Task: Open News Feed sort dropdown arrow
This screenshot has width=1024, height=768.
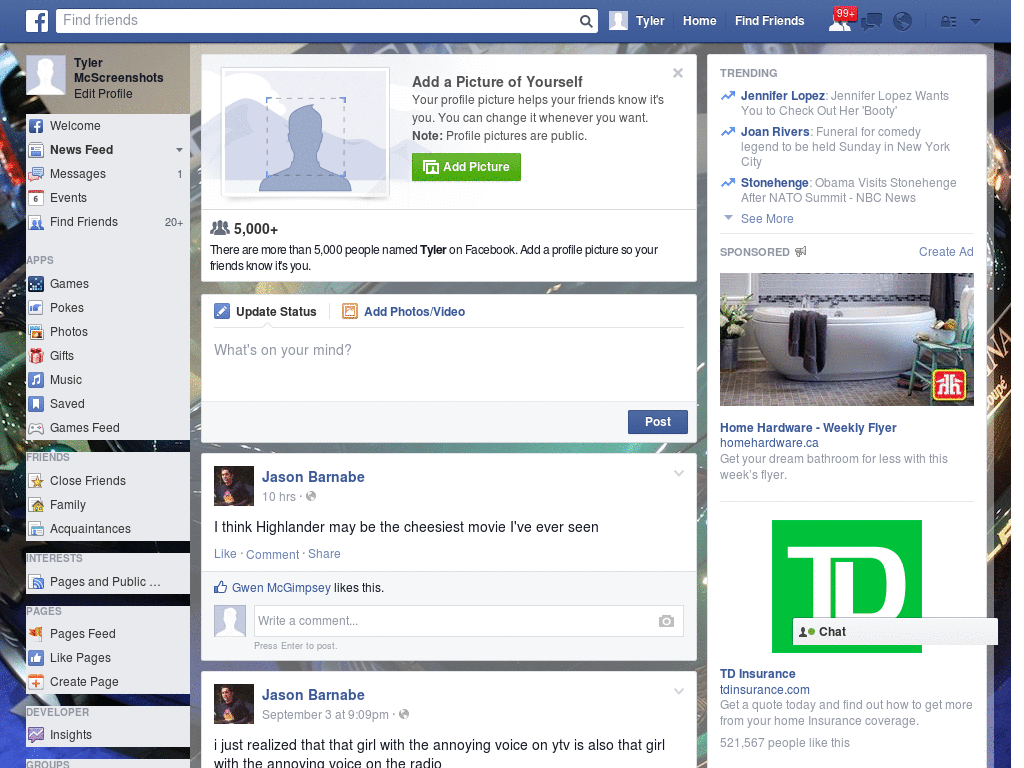Action: coord(179,150)
